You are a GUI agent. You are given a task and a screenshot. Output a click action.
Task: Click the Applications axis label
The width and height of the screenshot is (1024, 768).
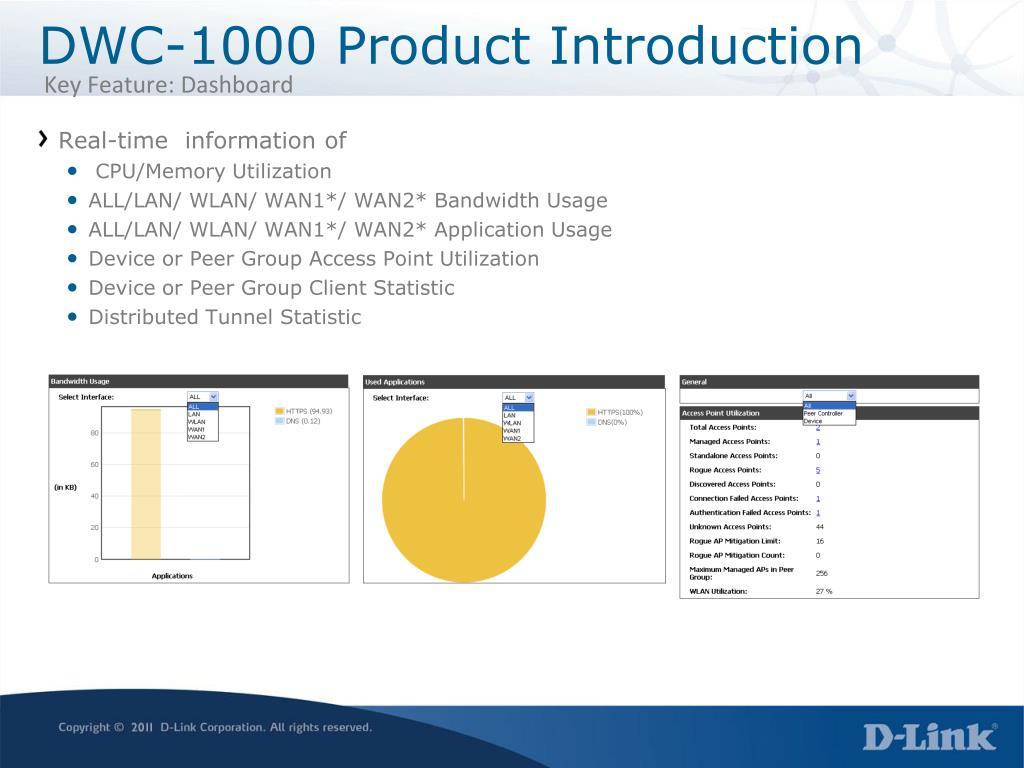(172, 576)
